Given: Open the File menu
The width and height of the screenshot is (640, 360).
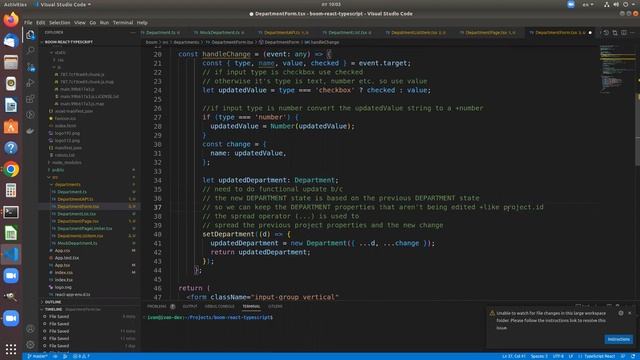Looking at the screenshot, I should click(x=28, y=22).
